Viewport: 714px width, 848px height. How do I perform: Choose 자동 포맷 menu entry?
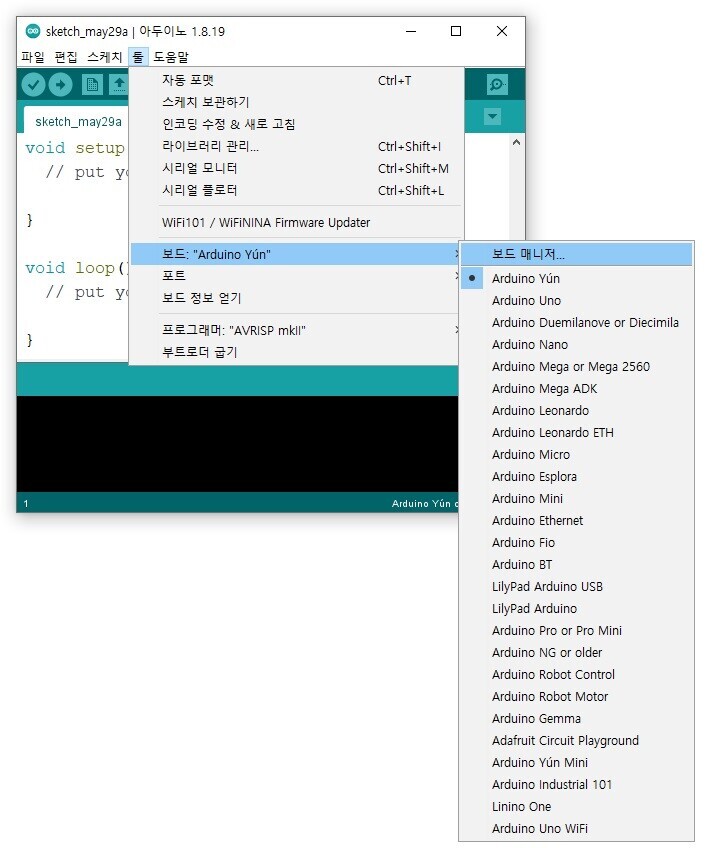[x=295, y=81]
